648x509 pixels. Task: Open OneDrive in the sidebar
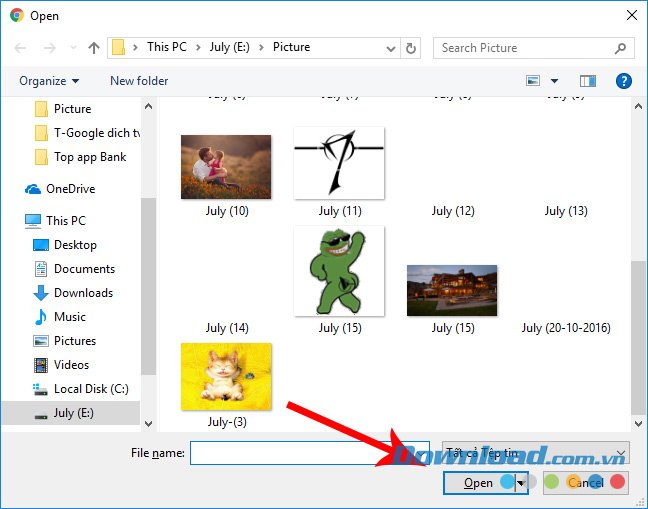click(x=69, y=189)
